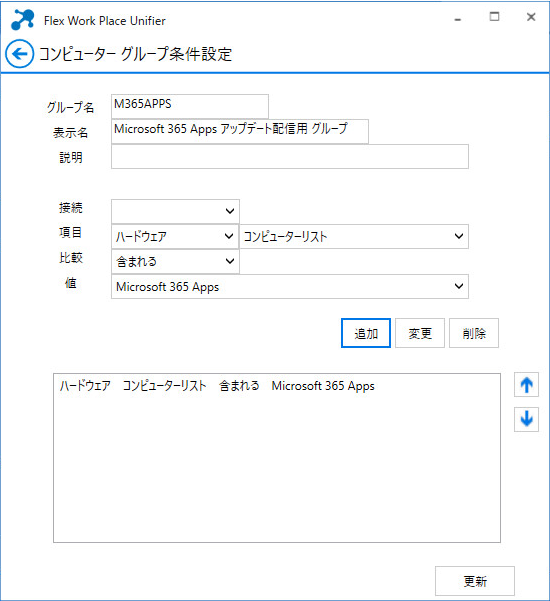Click the 値 label
This screenshot has width=550, height=601.
coord(71,283)
